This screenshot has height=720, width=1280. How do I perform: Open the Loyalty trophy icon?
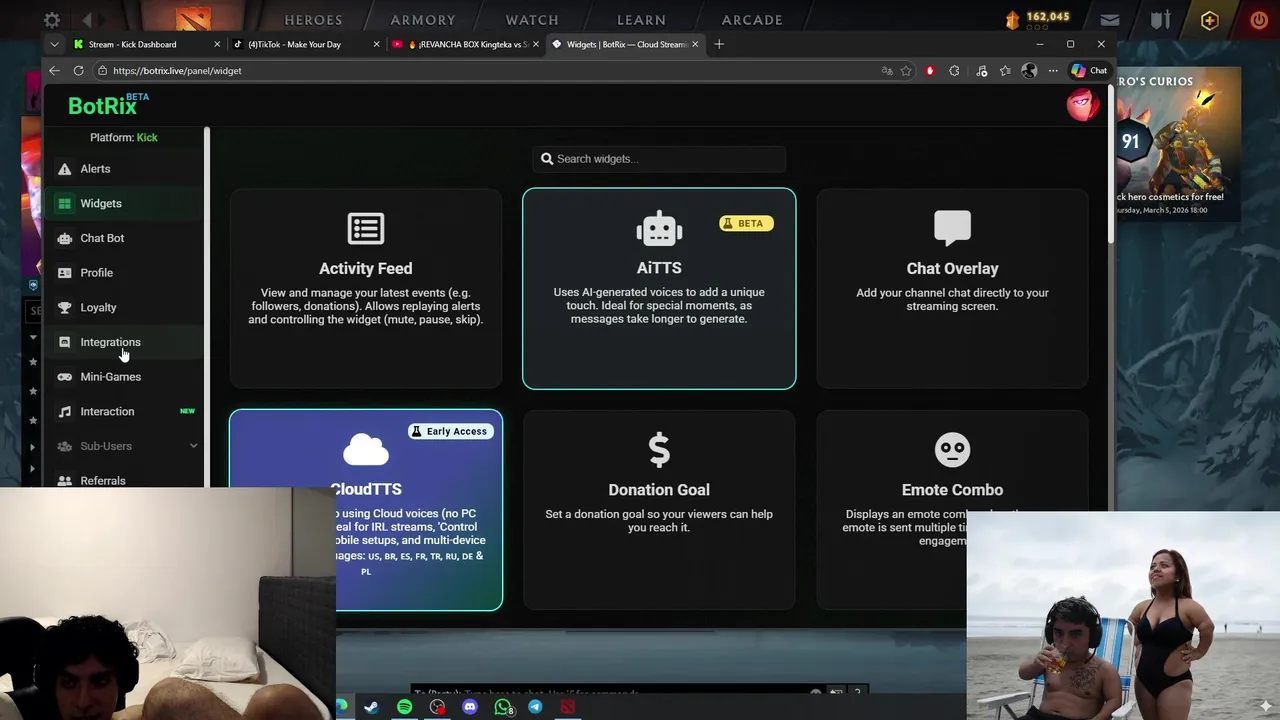click(x=65, y=308)
